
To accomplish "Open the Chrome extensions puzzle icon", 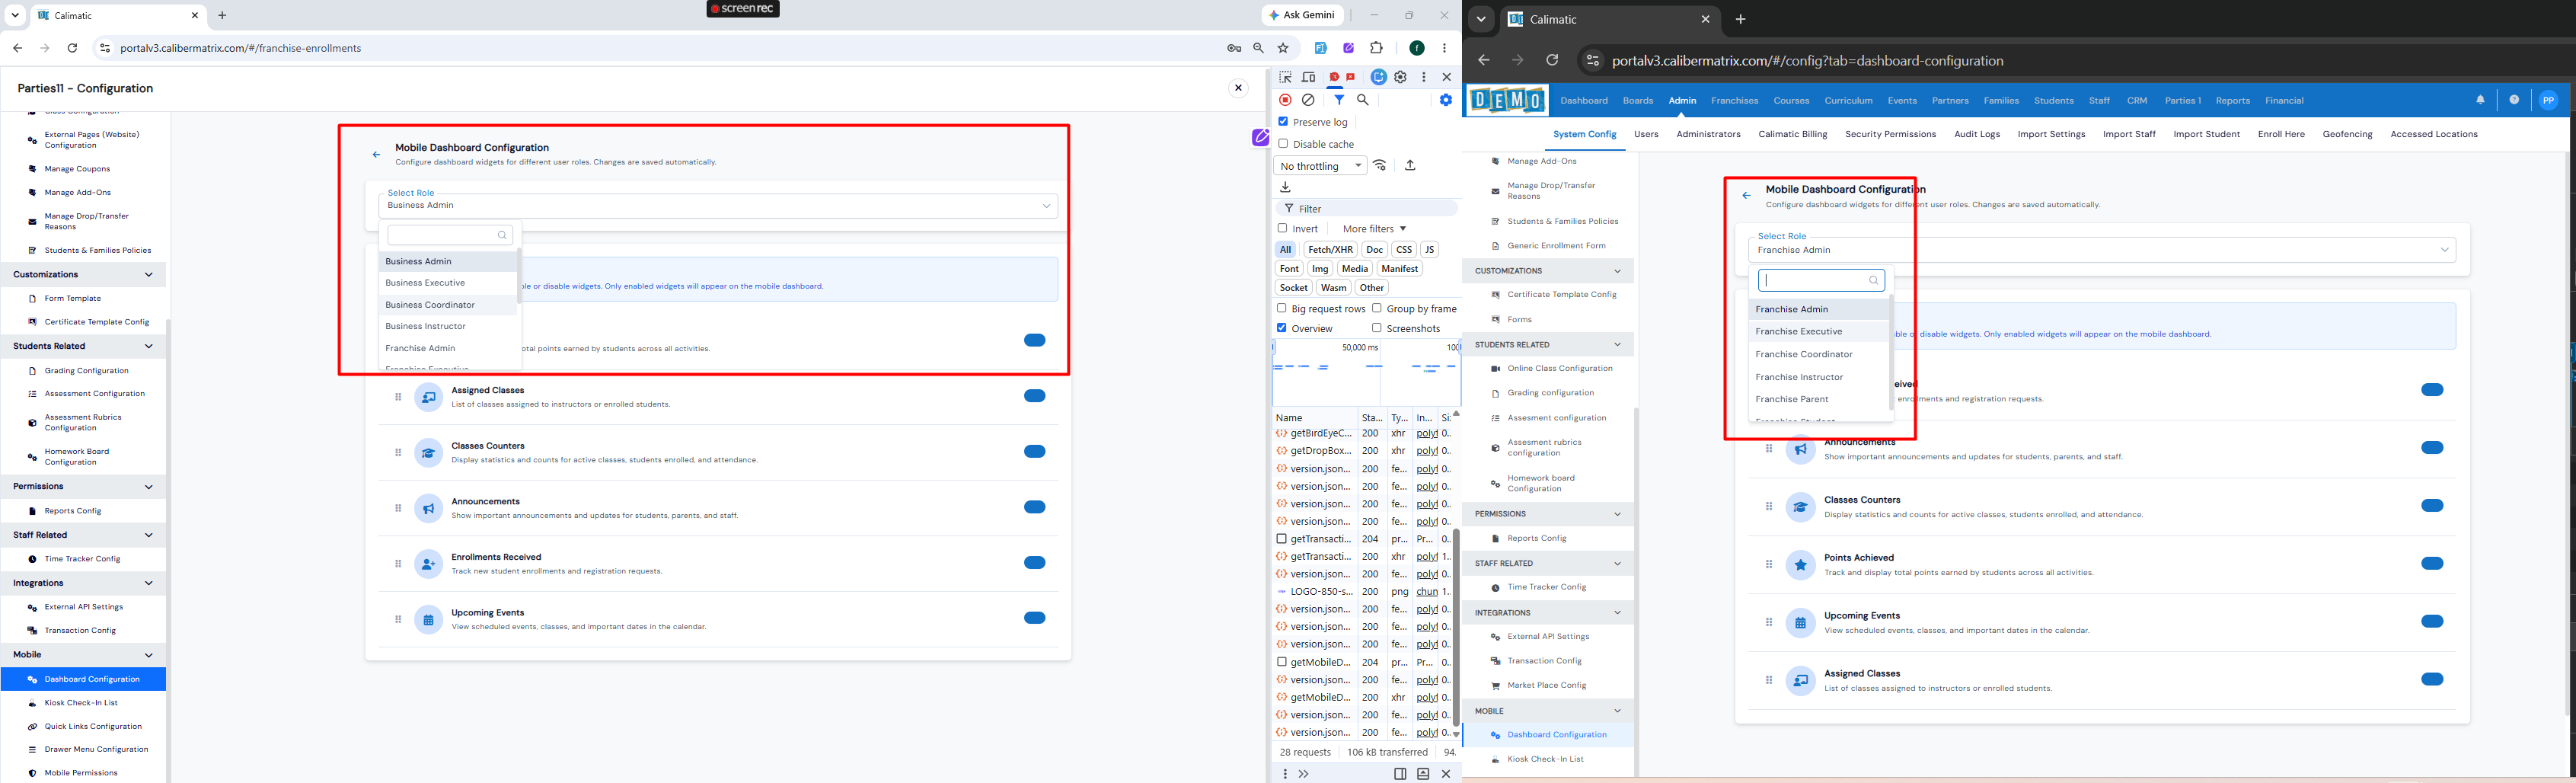I will (x=1376, y=48).
